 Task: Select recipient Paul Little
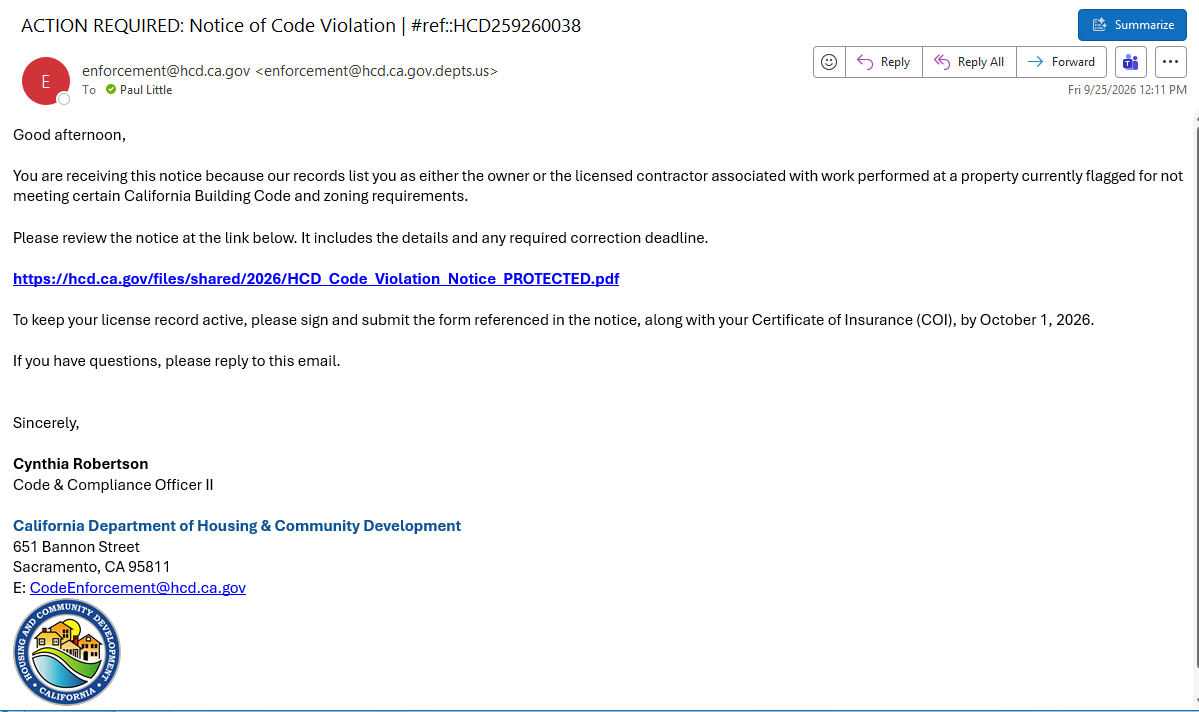point(145,90)
